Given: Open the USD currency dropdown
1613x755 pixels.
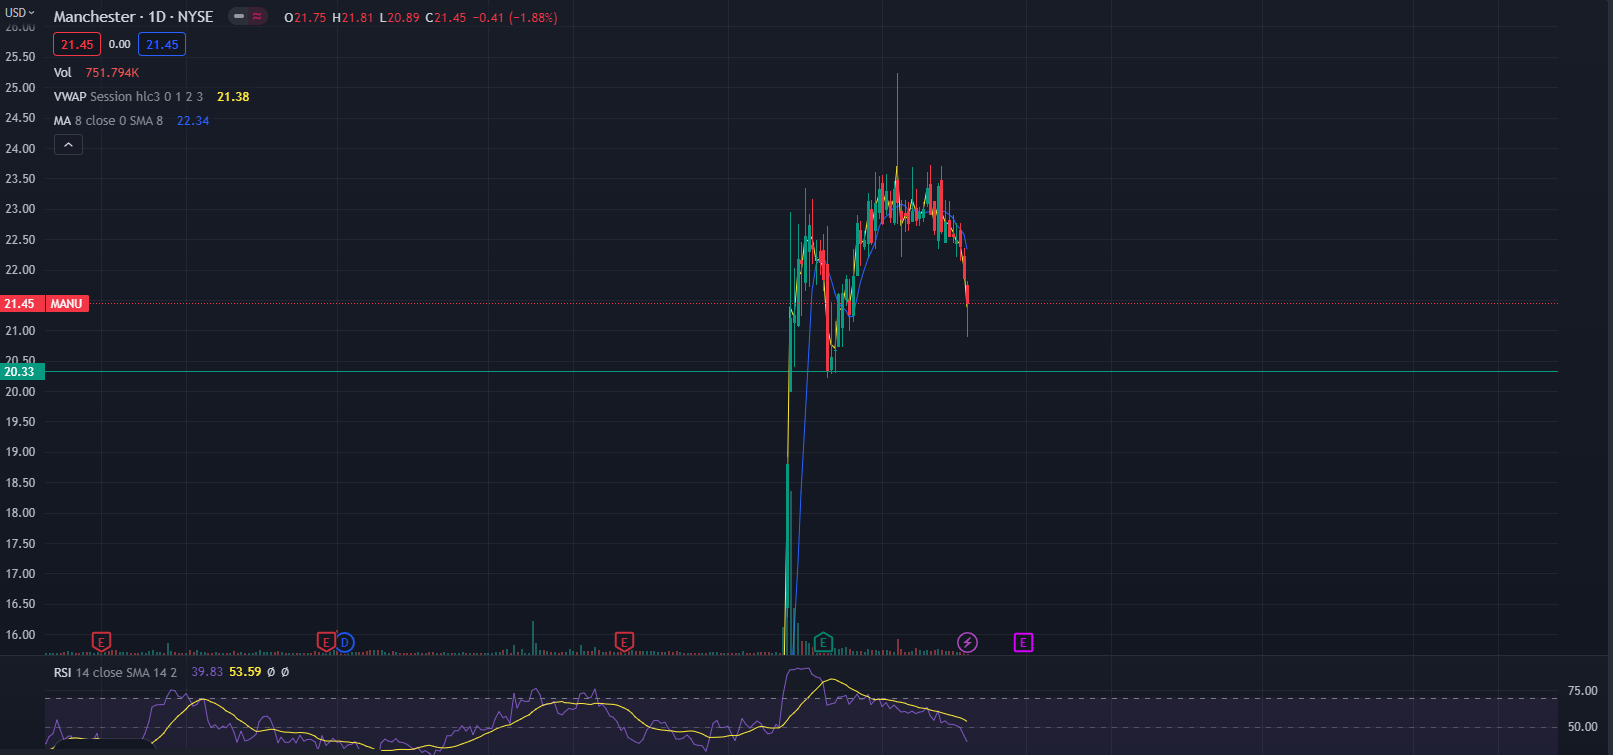Looking at the screenshot, I should [20, 13].
